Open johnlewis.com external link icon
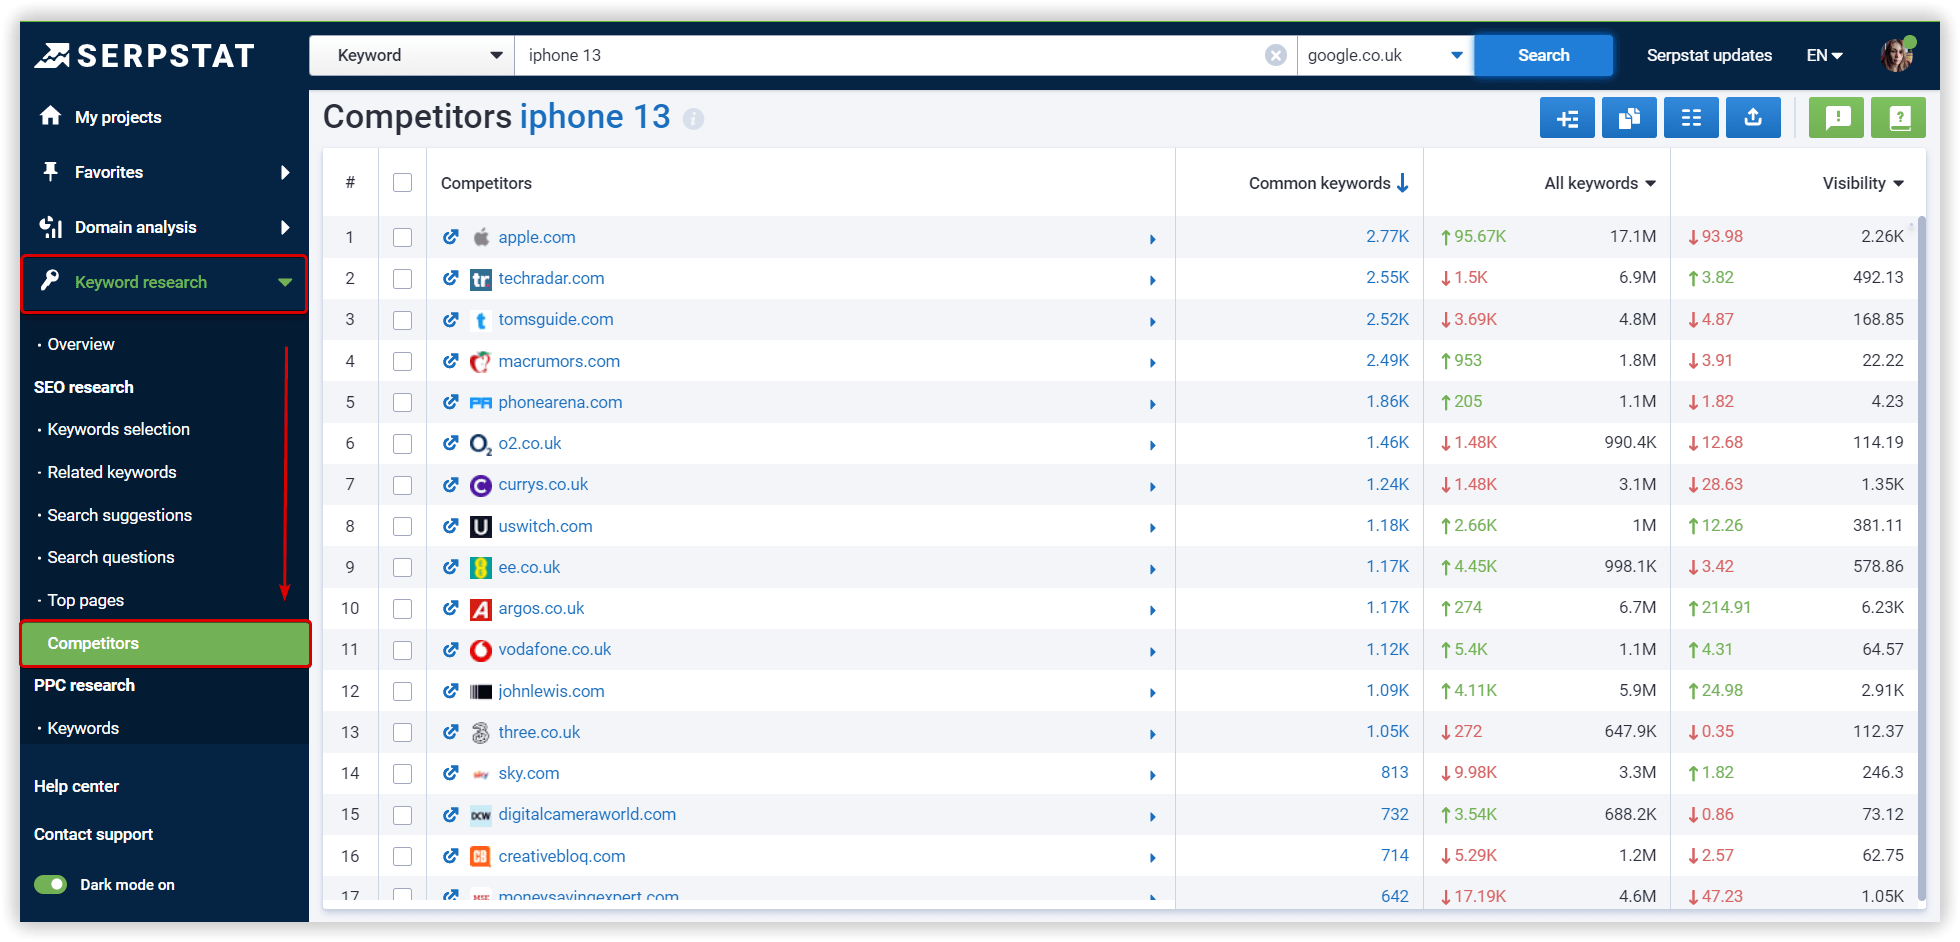The image size is (1960, 942). click(451, 691)
